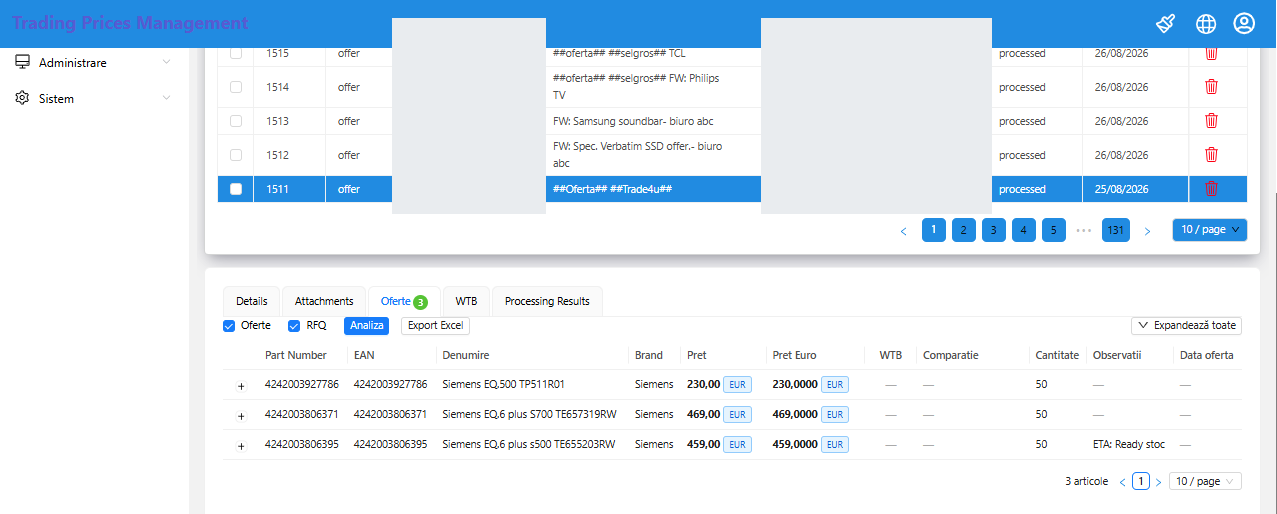Click the '3 articole' count text
This screenshot has width=1277, height=514.
(x=1086, y=482)
